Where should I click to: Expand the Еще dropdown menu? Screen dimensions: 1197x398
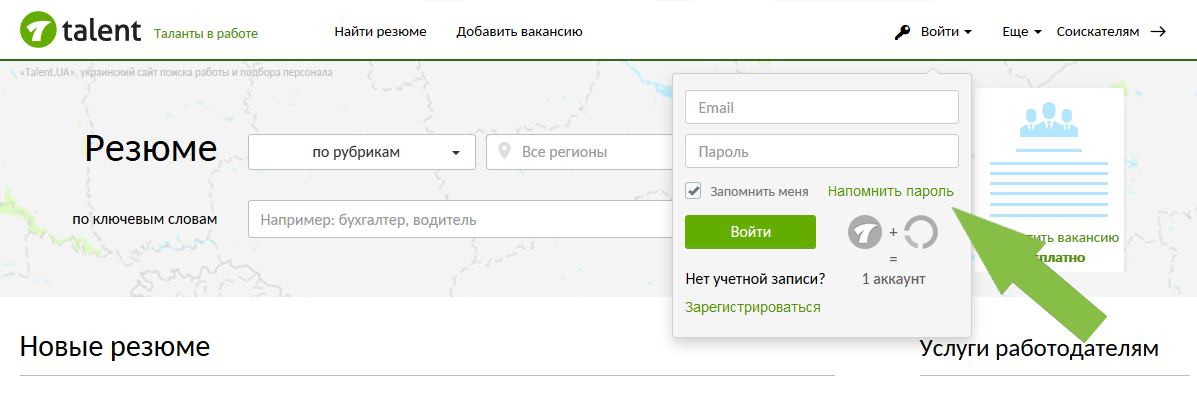click(1021, 32)
